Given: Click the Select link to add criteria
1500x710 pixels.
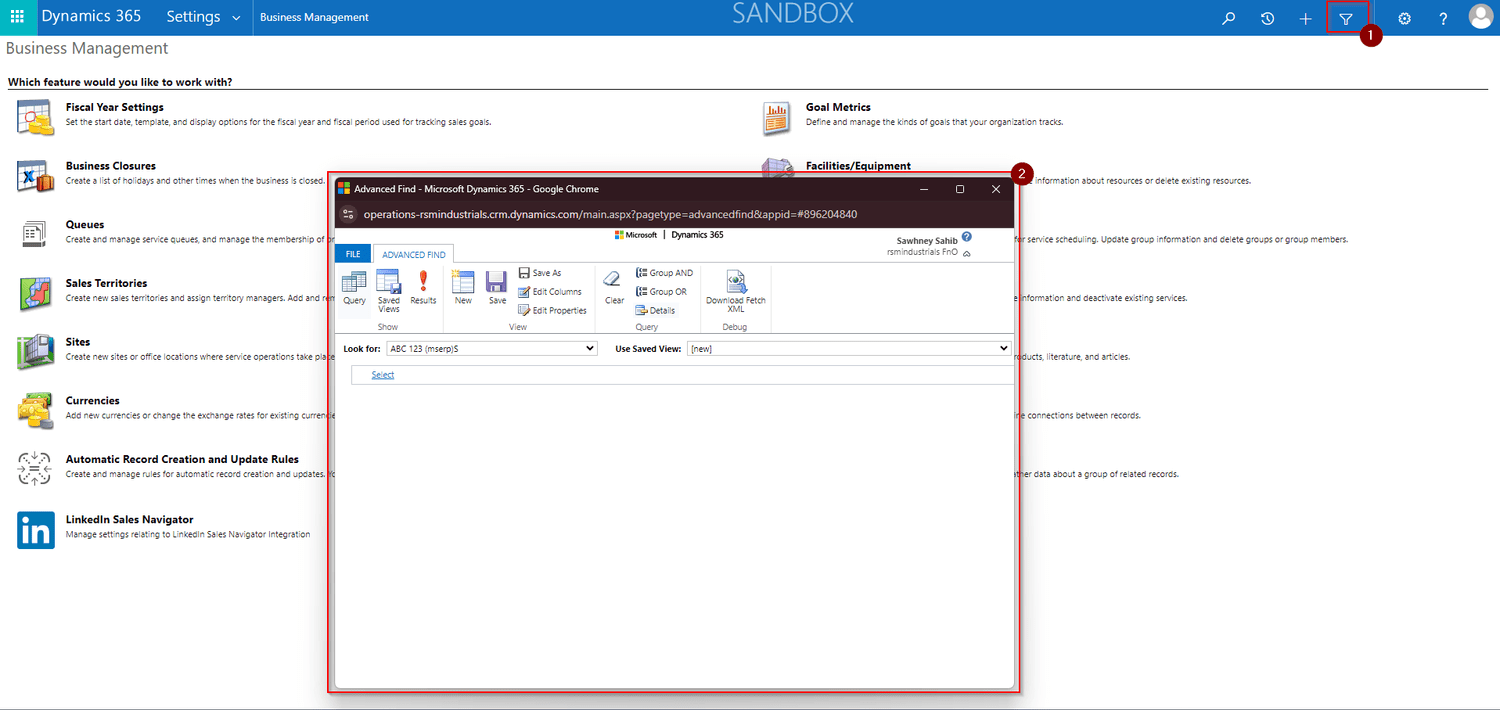Looking at the screenshot, I should (382, 374).
